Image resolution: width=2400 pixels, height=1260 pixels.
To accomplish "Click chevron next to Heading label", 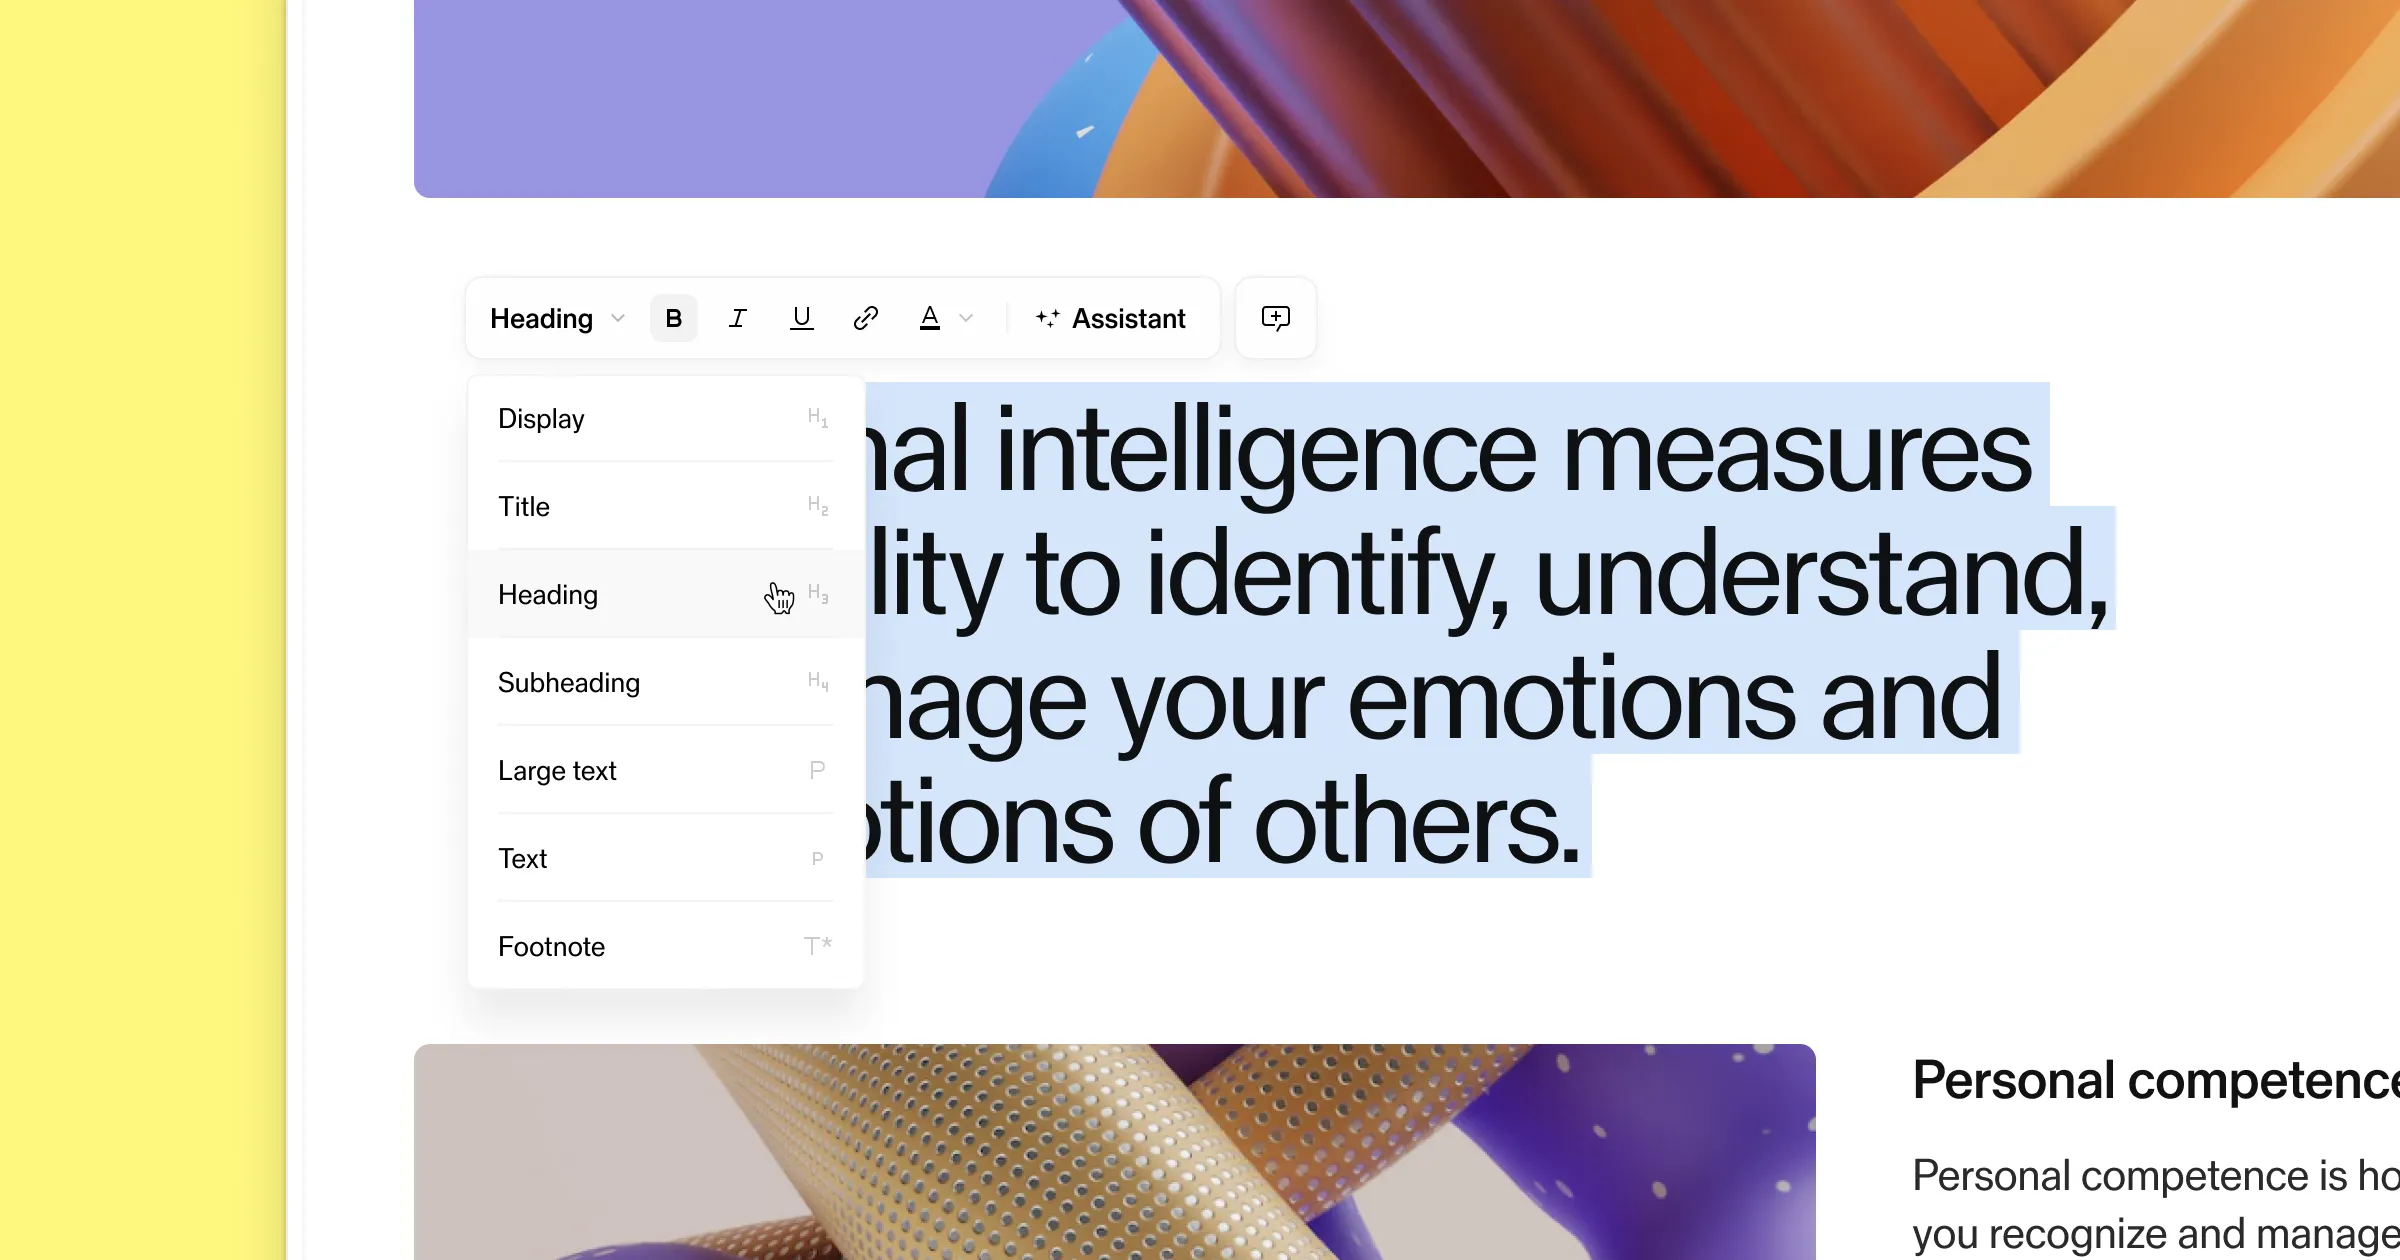I will click(618, 318).
